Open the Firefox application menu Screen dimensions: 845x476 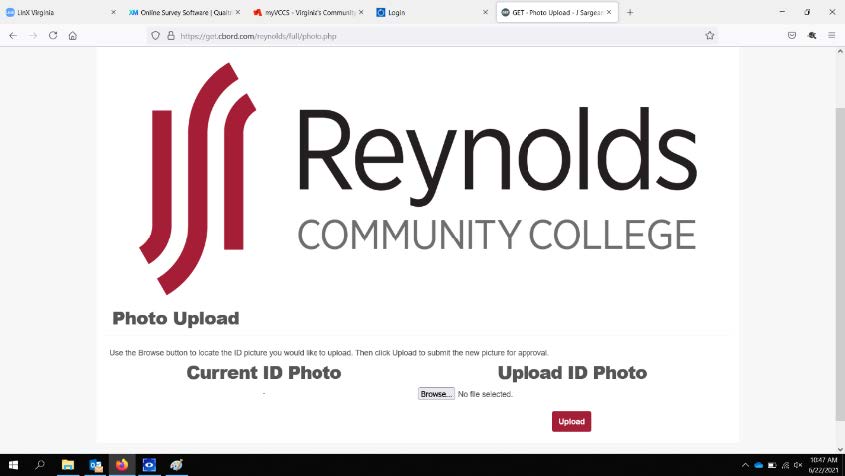[832, 36]
